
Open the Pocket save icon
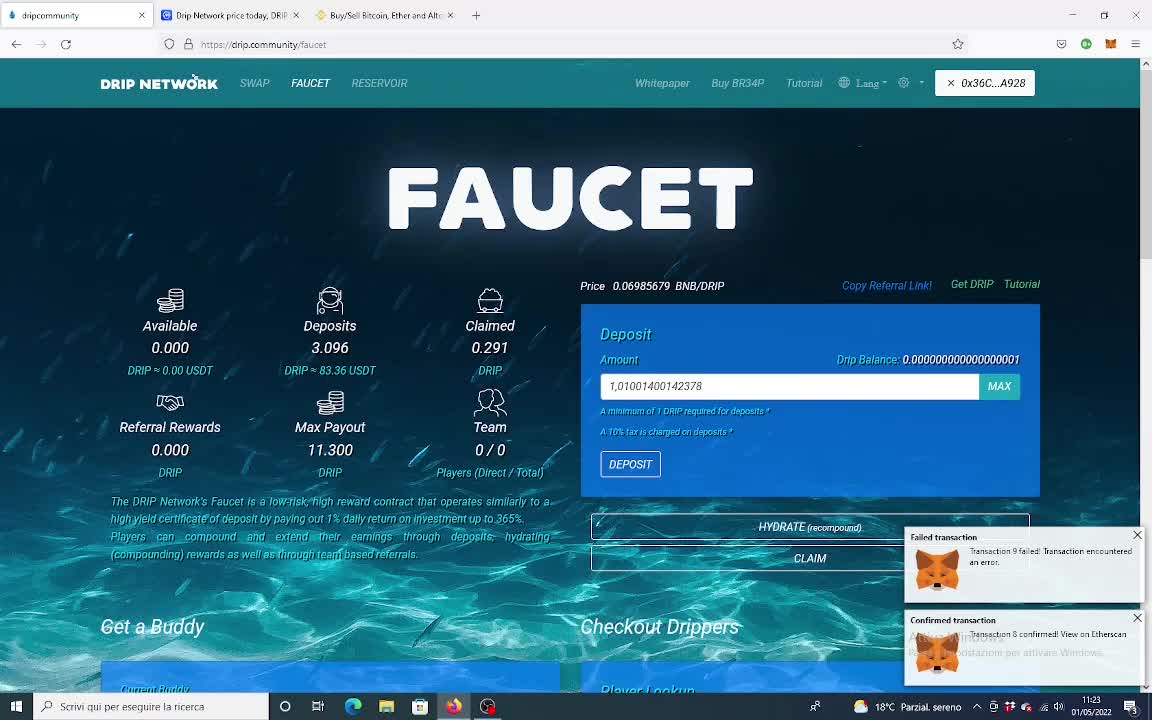(x=1061, y=44)
